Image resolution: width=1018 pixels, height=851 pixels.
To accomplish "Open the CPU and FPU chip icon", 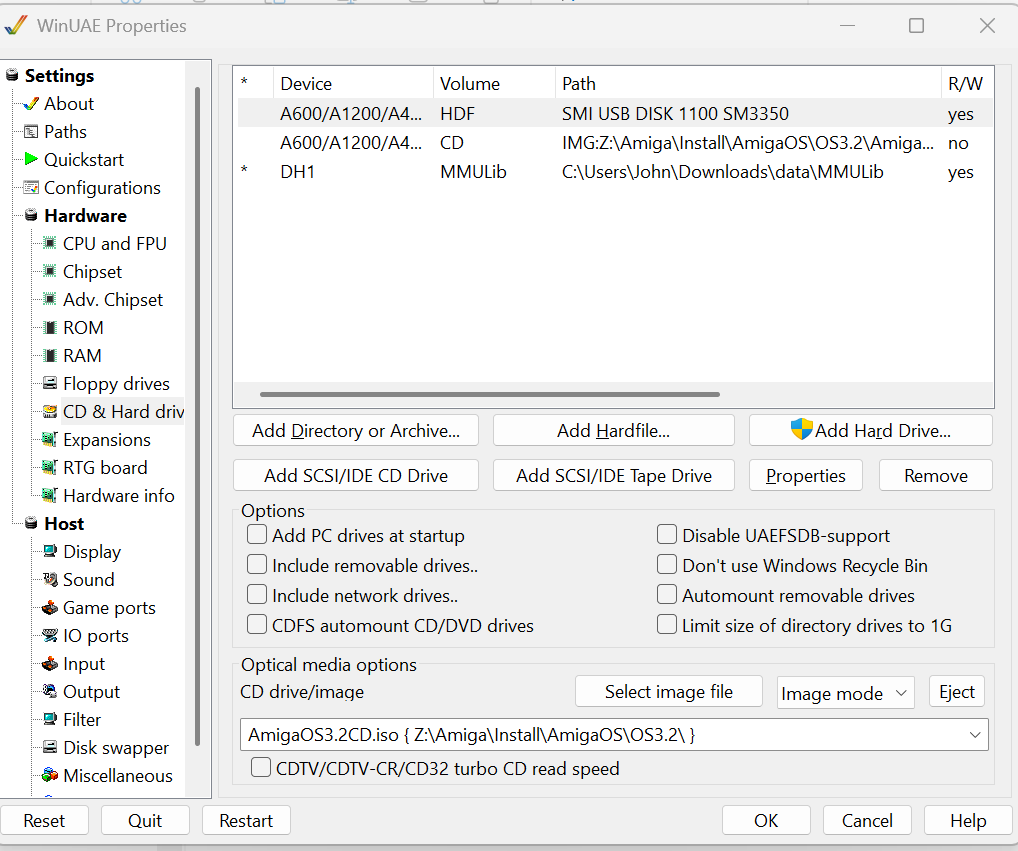I will pyautogui.click(x=49, y=243).
